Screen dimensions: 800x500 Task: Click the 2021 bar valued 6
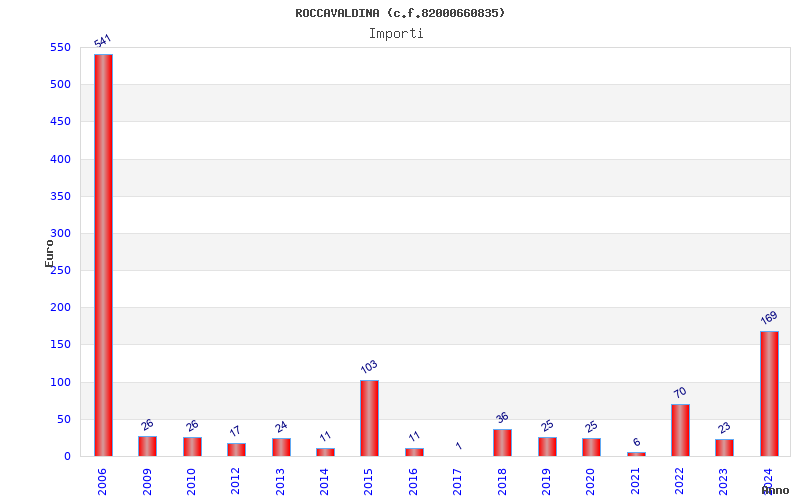[636, 454]
